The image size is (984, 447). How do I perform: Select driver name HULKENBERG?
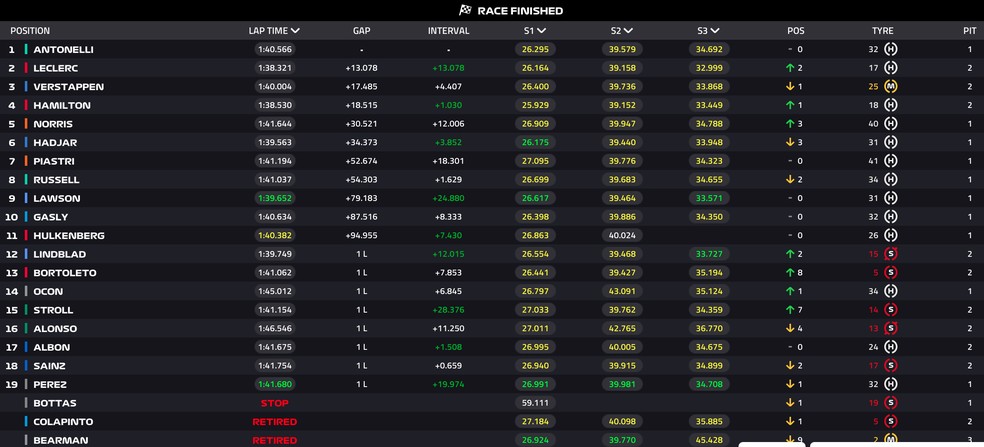coord(69,235)
